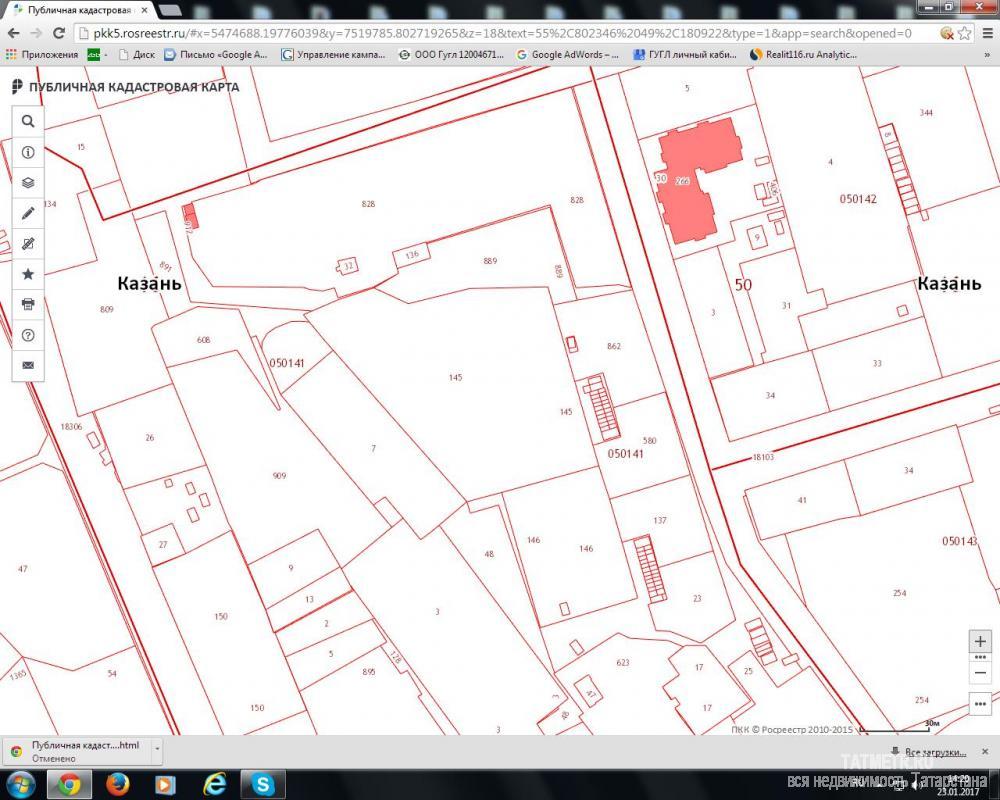Open favorites star in sidebar
This screenshot has width=1000, height=800.
[x=27, y=274]
